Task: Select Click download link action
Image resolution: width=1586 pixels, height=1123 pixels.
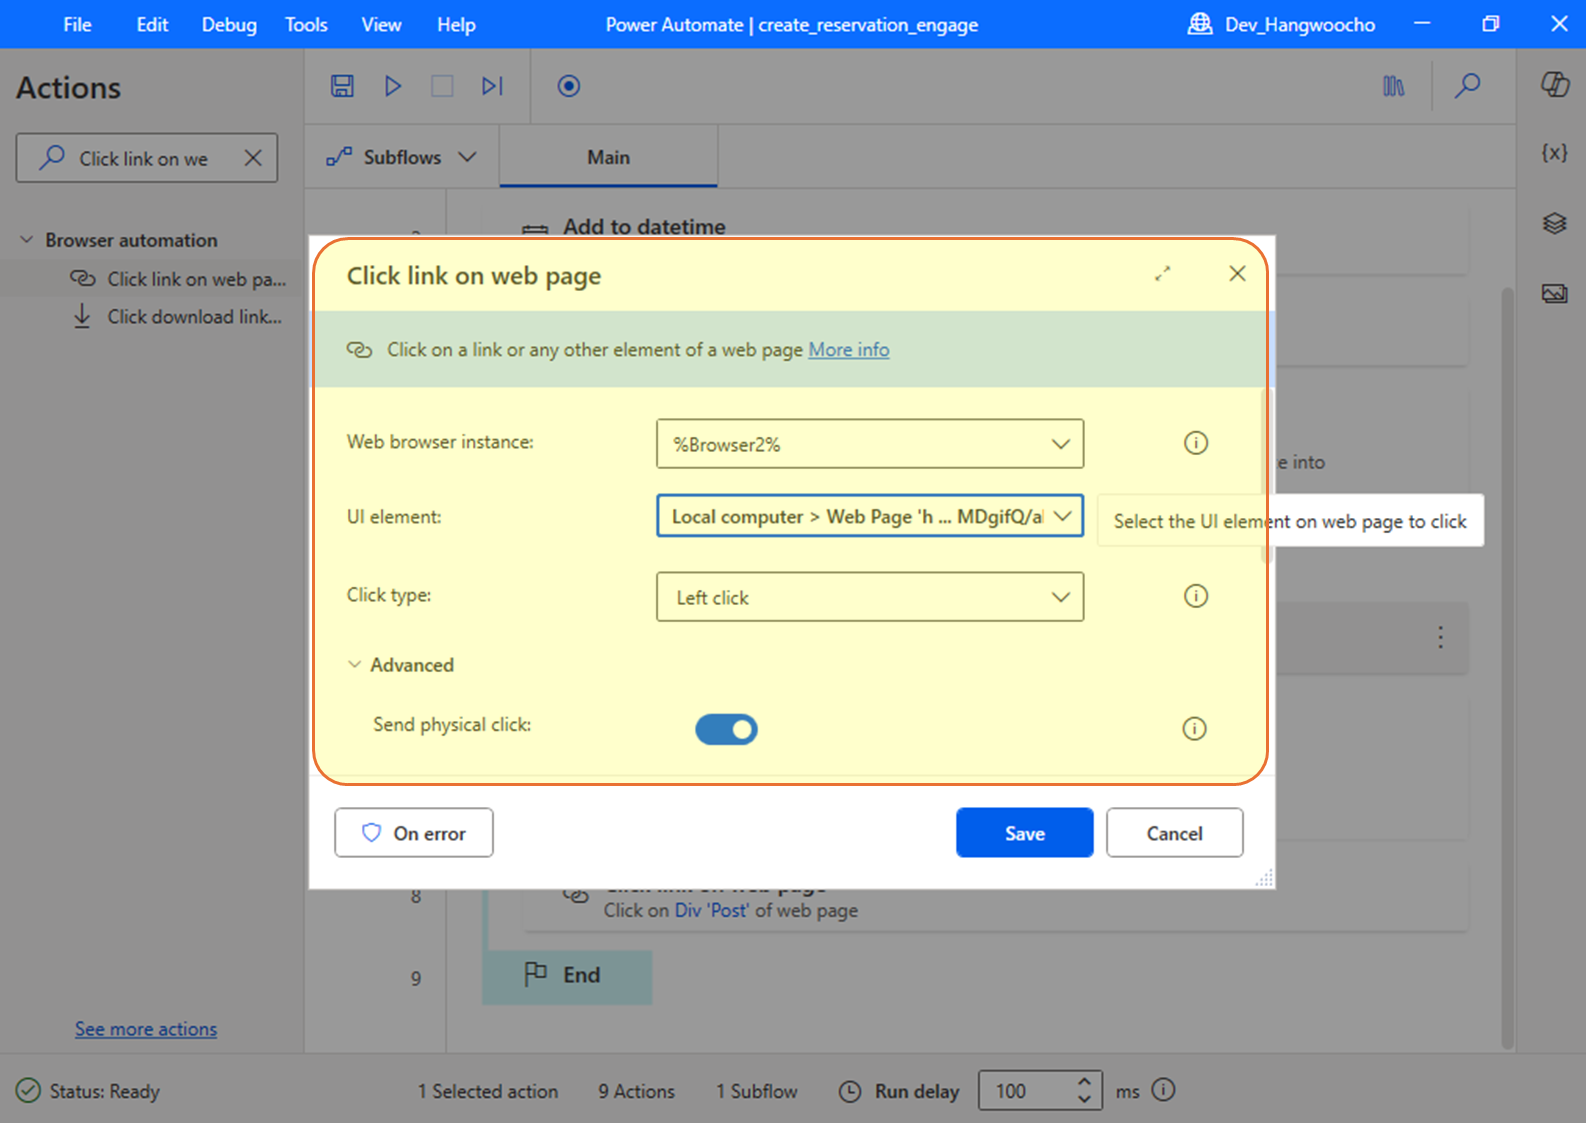Action: pyautogui.click(x=178, y=317)
